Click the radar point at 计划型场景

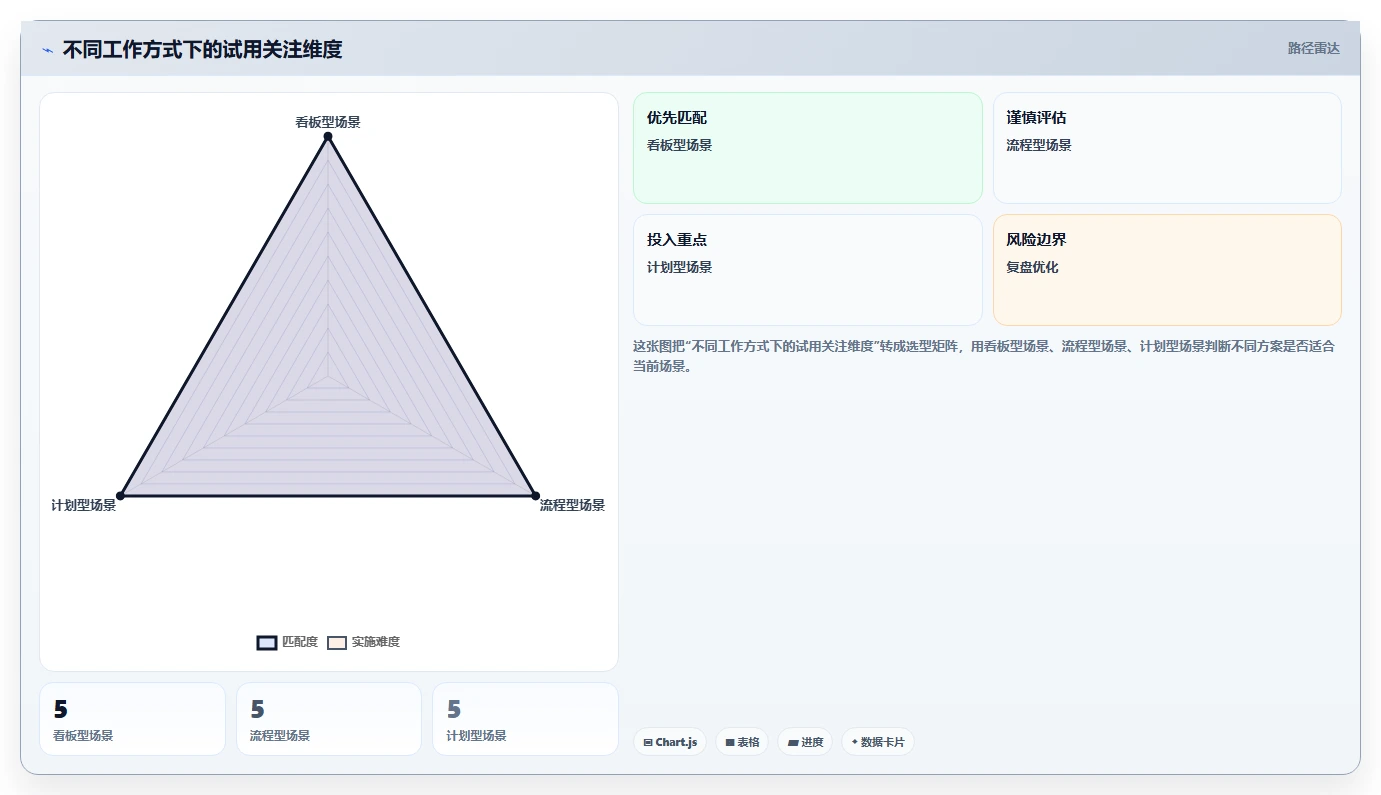[120, 495]
